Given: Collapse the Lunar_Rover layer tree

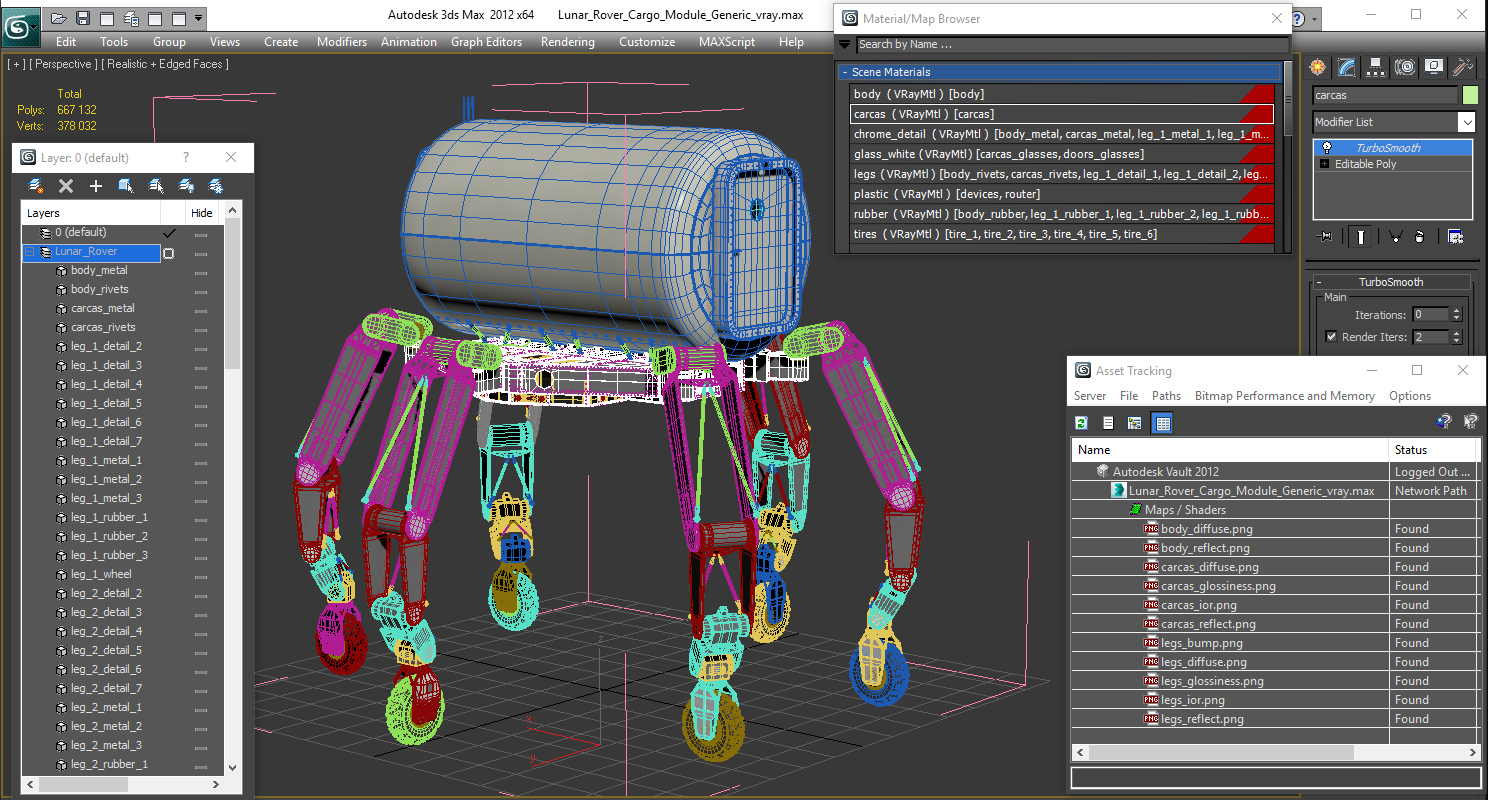Looking at the screenshot, I should (30, 252).
